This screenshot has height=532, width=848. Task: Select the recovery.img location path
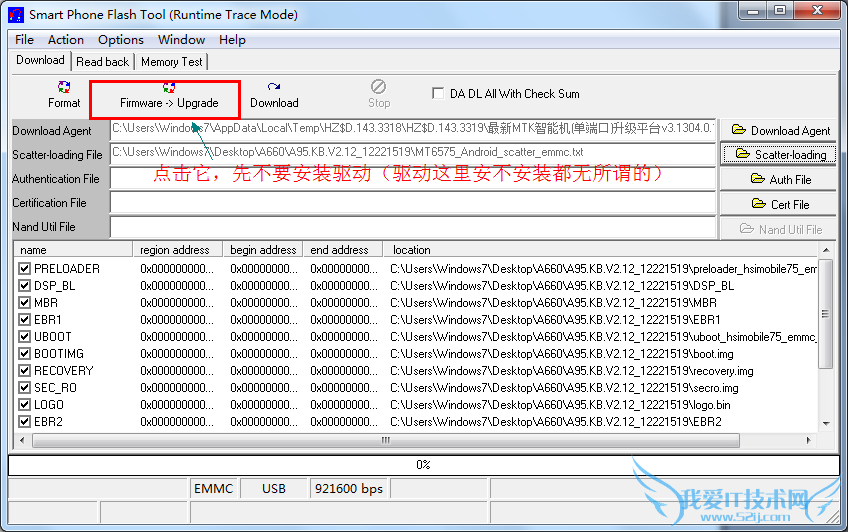(572, 371)
